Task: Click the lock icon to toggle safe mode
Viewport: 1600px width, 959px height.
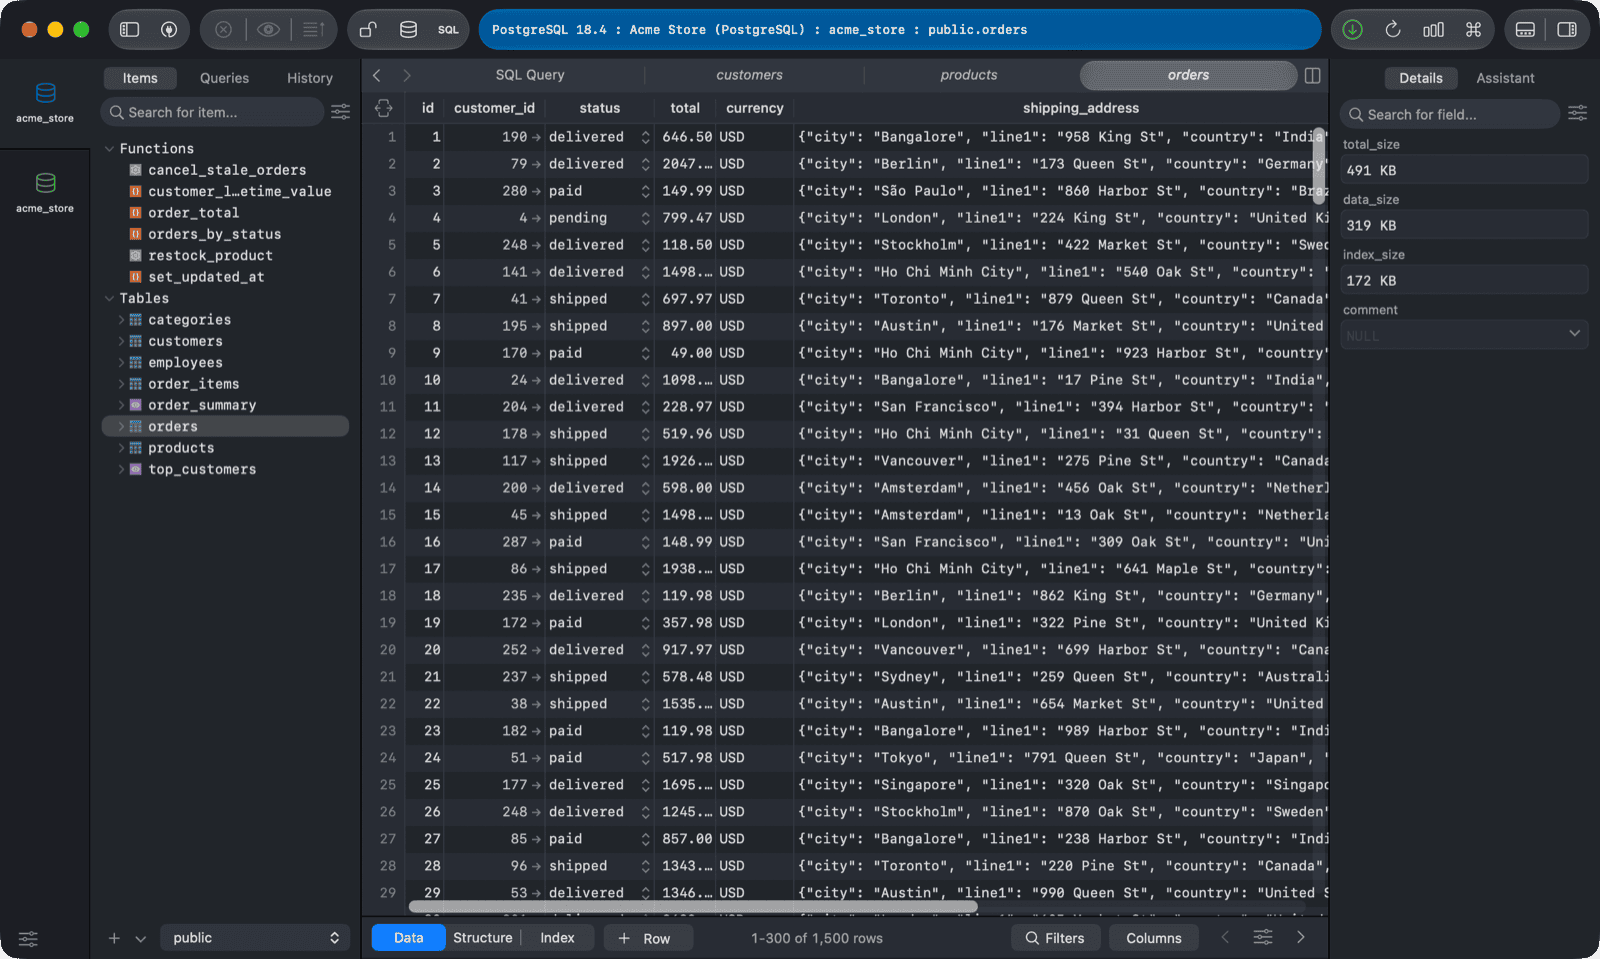Action: 368,30
